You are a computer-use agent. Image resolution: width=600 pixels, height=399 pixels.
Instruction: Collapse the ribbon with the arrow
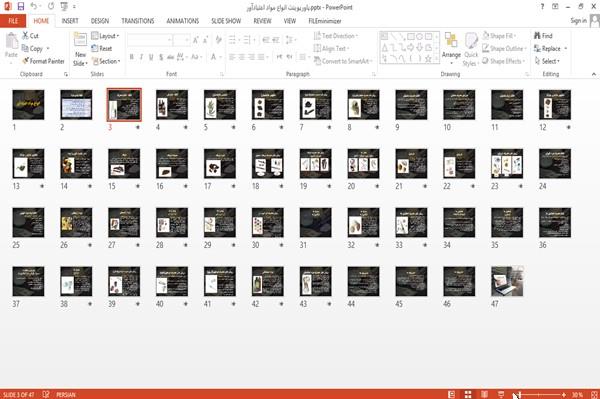[594, 74]
